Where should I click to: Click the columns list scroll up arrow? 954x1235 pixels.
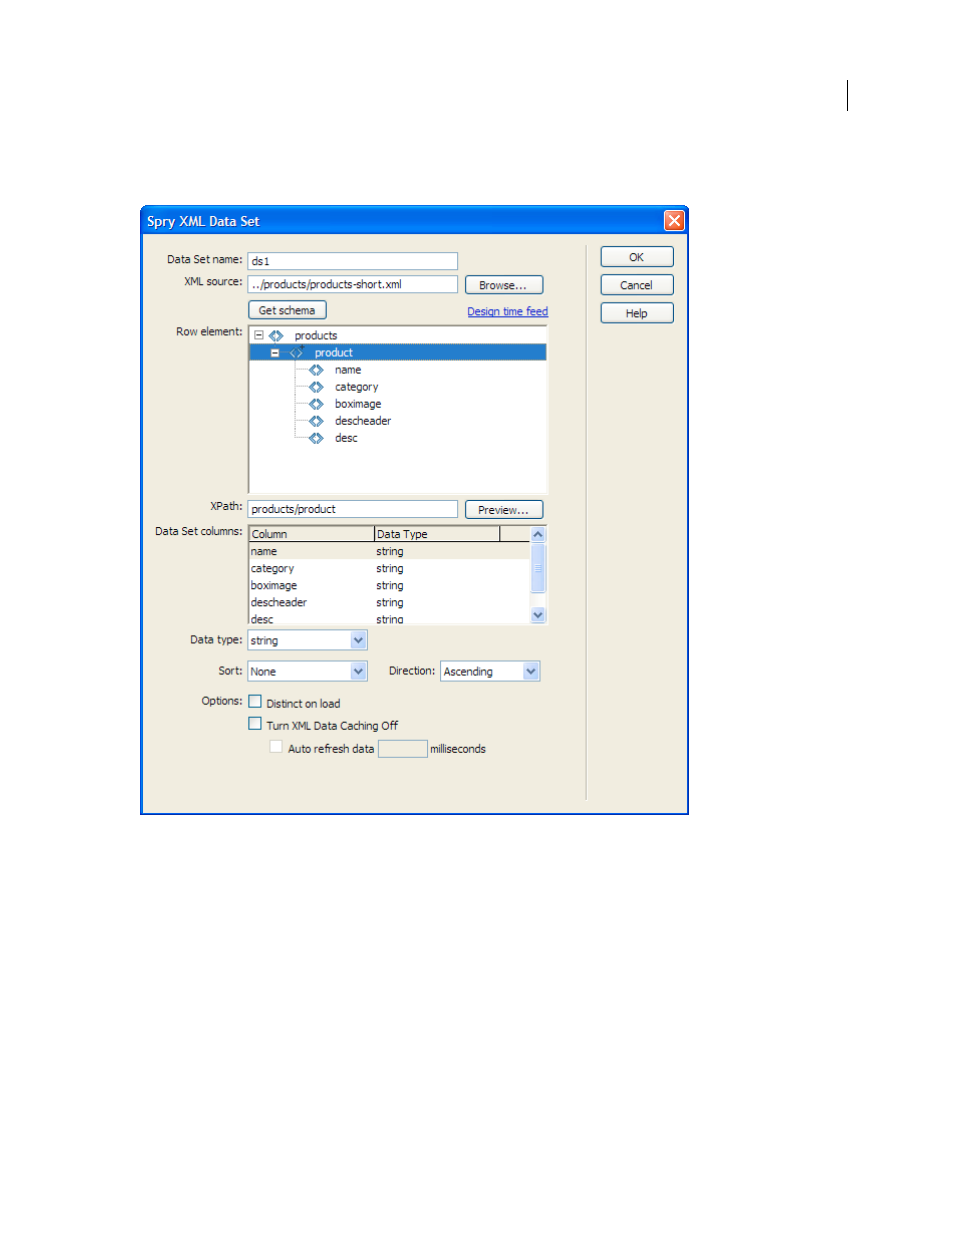[538, 535]
